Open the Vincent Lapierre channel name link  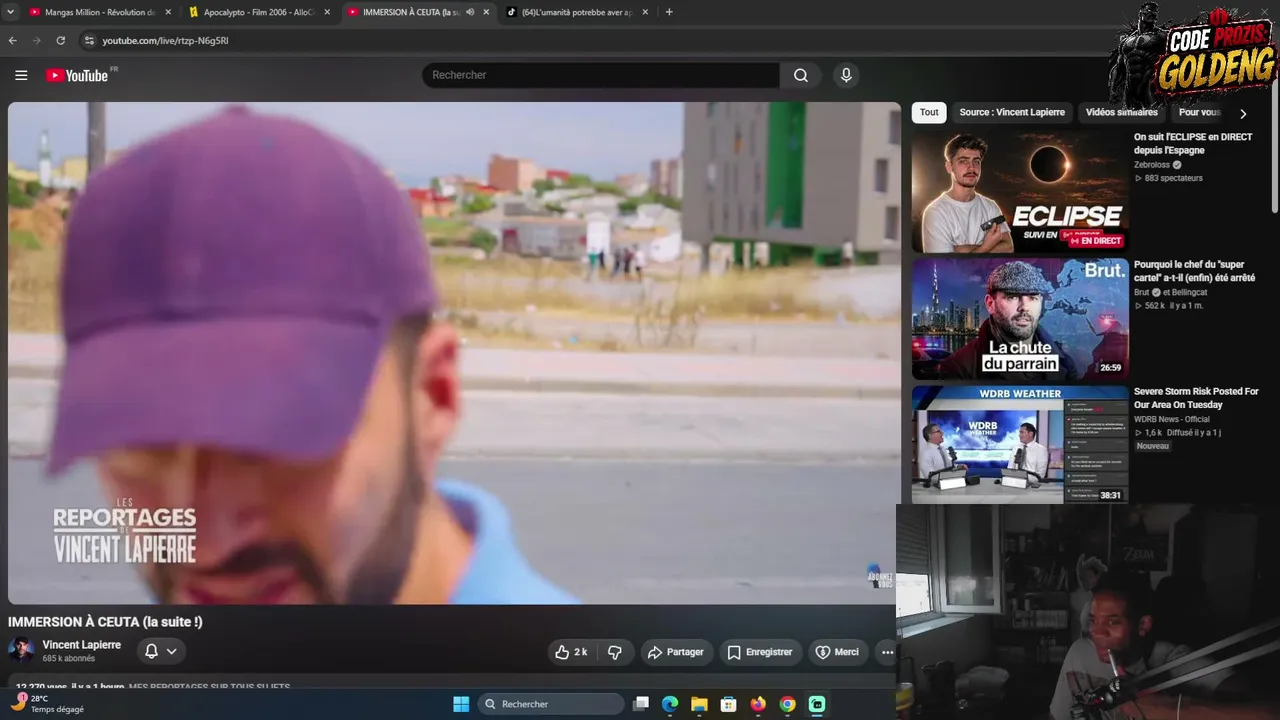click(x=82, y=645)
